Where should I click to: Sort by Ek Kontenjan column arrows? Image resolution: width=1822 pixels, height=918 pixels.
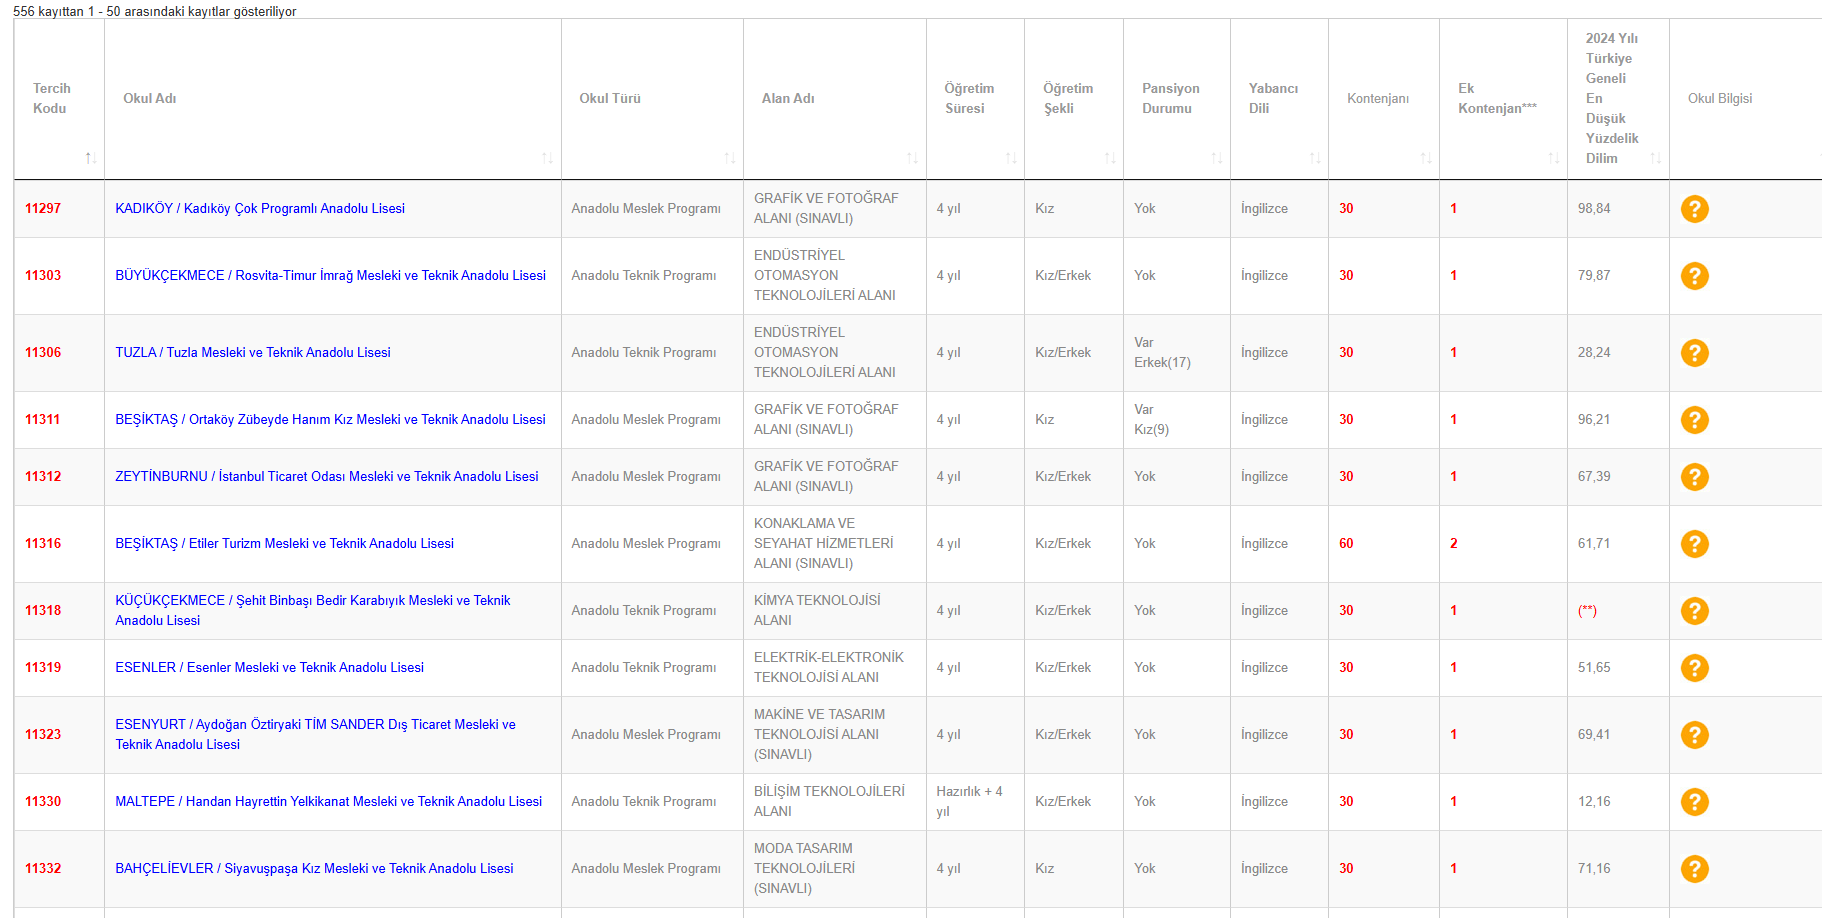1553,158
